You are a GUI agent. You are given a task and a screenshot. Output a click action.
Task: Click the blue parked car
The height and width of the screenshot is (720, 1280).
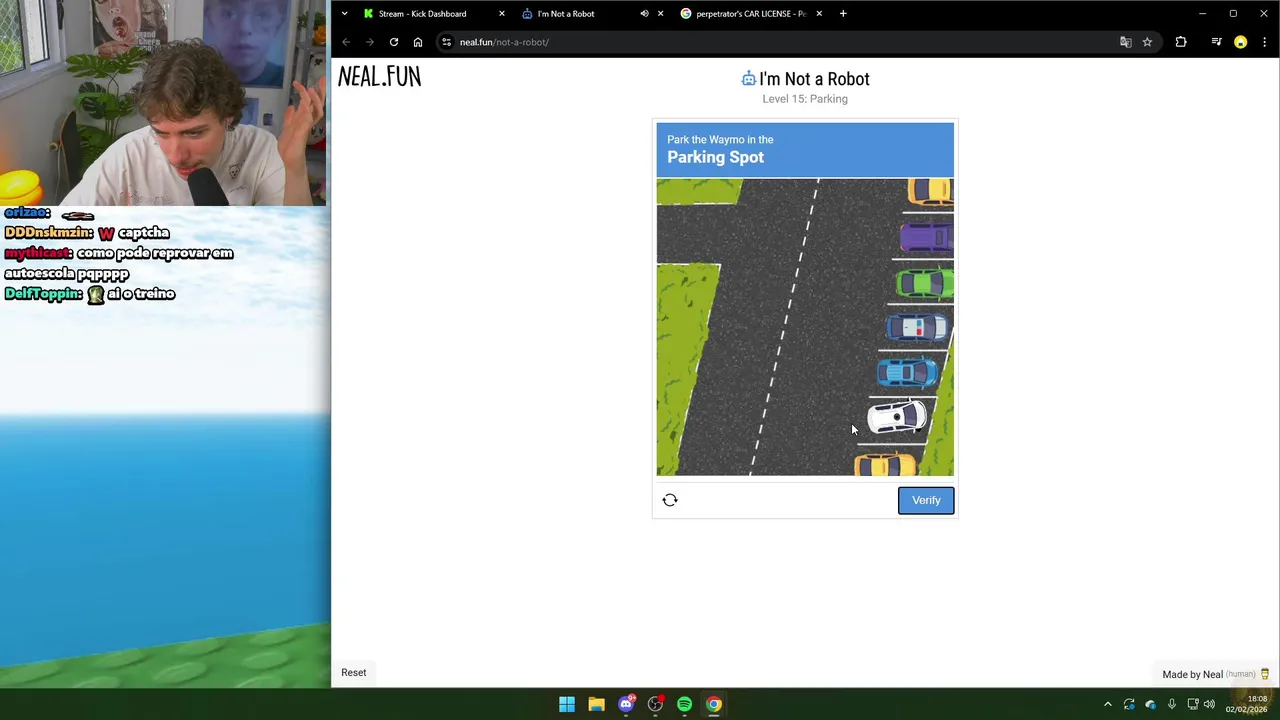point(908,372)
